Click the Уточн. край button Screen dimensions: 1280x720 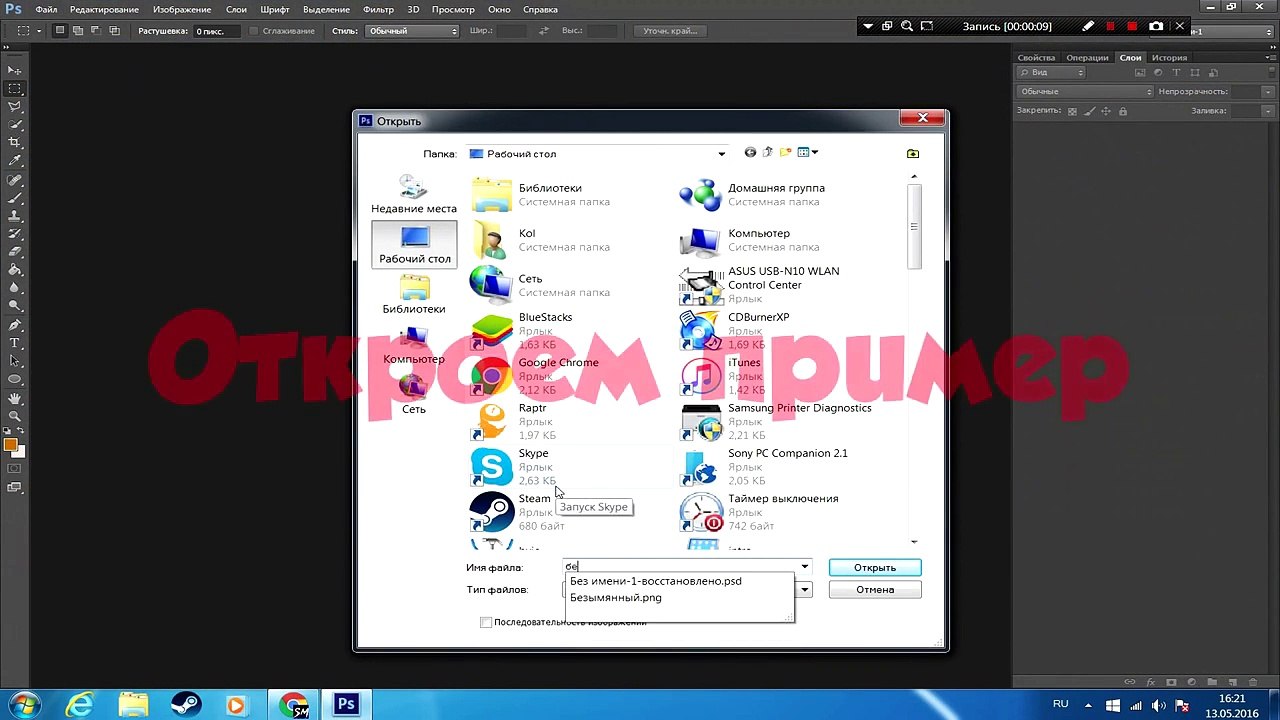670,31
